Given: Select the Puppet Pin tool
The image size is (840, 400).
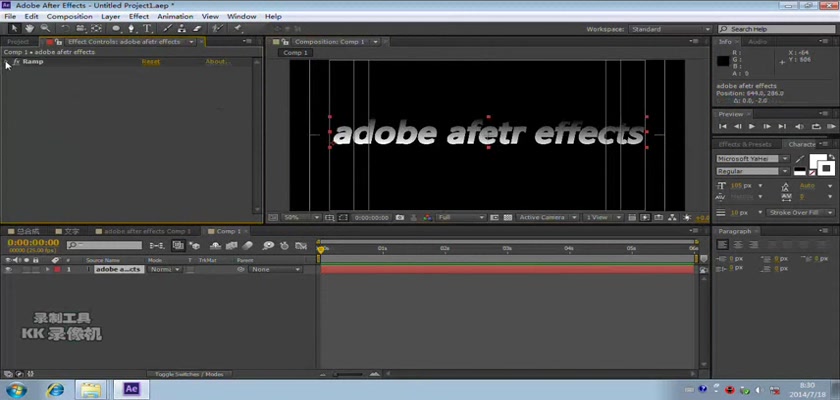Looking at the screenshot, I should [237, 29].
